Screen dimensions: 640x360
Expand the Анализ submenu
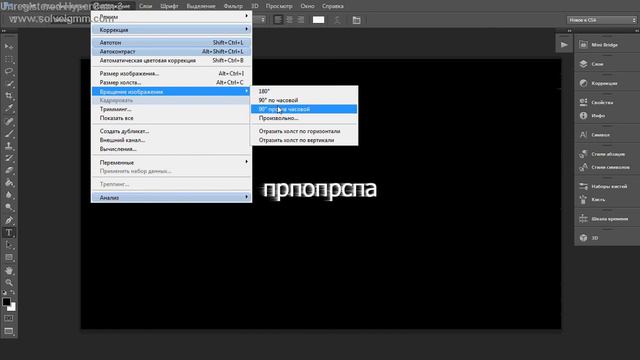[171, 198]
